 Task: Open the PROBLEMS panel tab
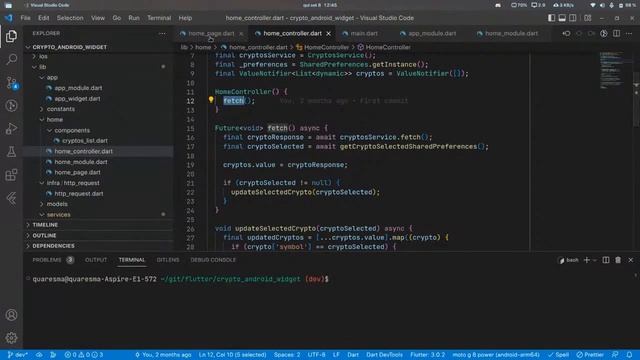[53, 260]
